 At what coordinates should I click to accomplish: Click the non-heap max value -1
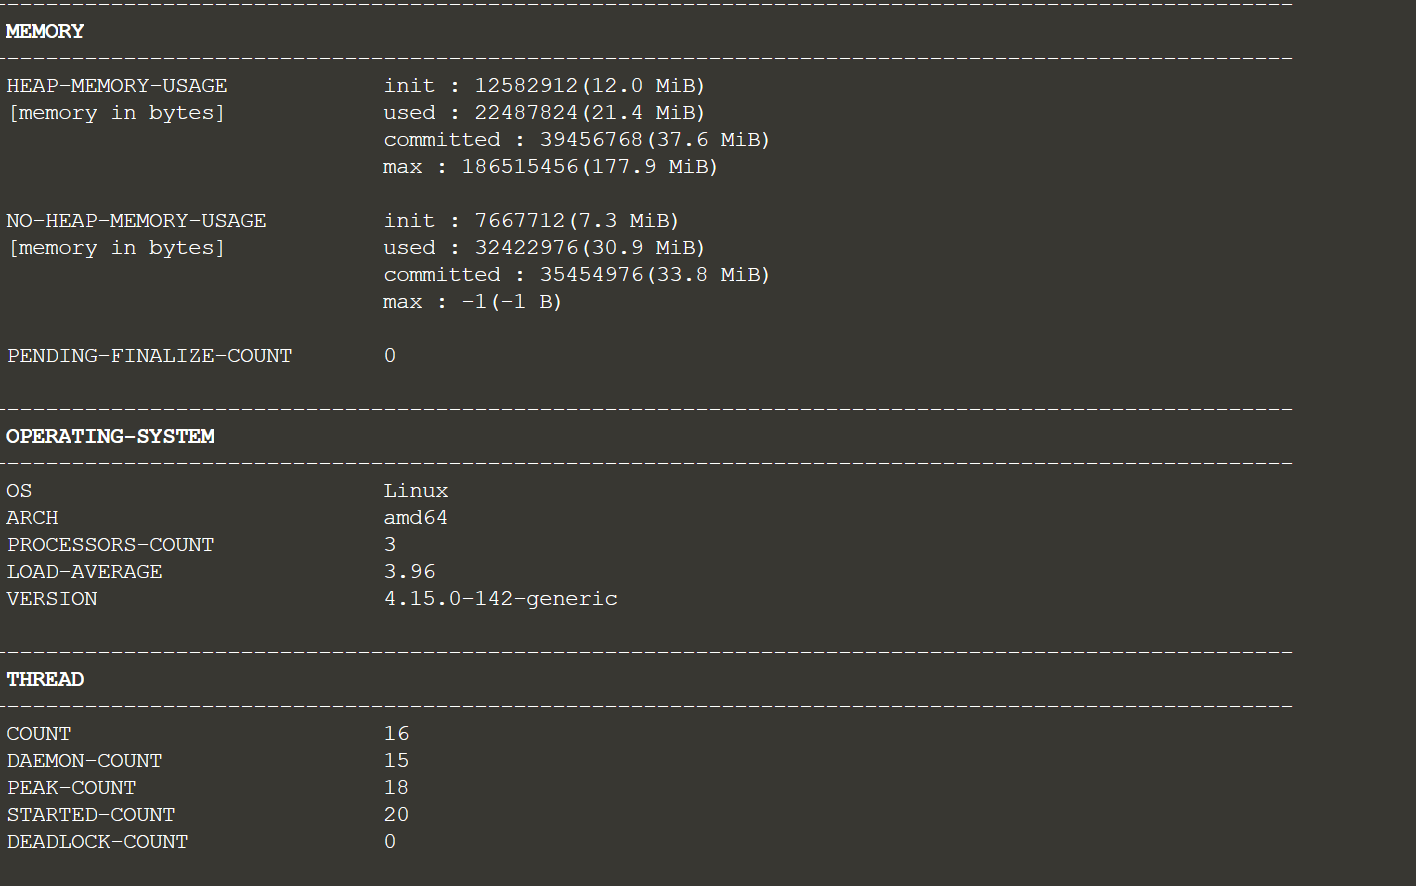click(473, 302)
